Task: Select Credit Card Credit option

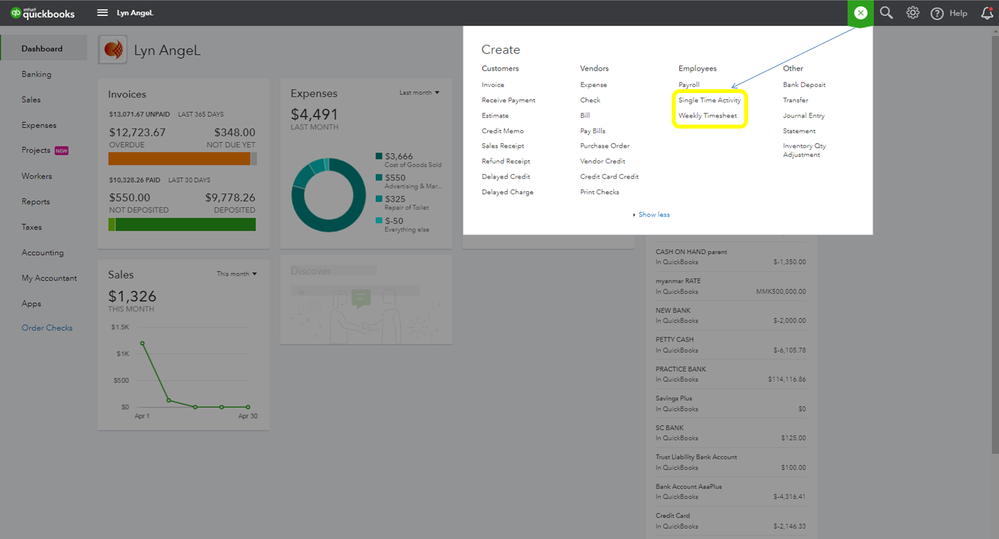Action: [x=609, y=176]
